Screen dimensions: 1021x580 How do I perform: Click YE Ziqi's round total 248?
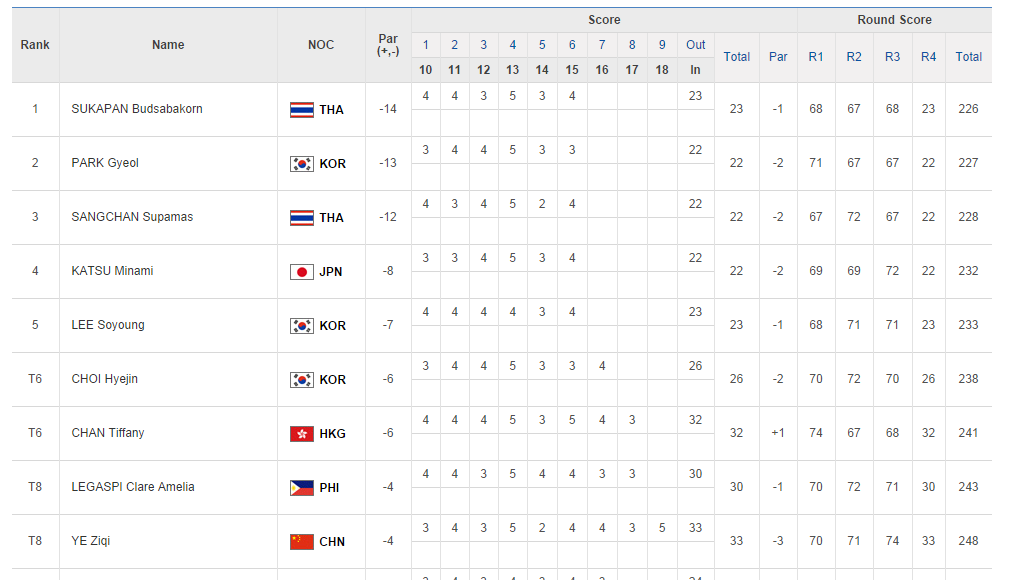[968, 541]
